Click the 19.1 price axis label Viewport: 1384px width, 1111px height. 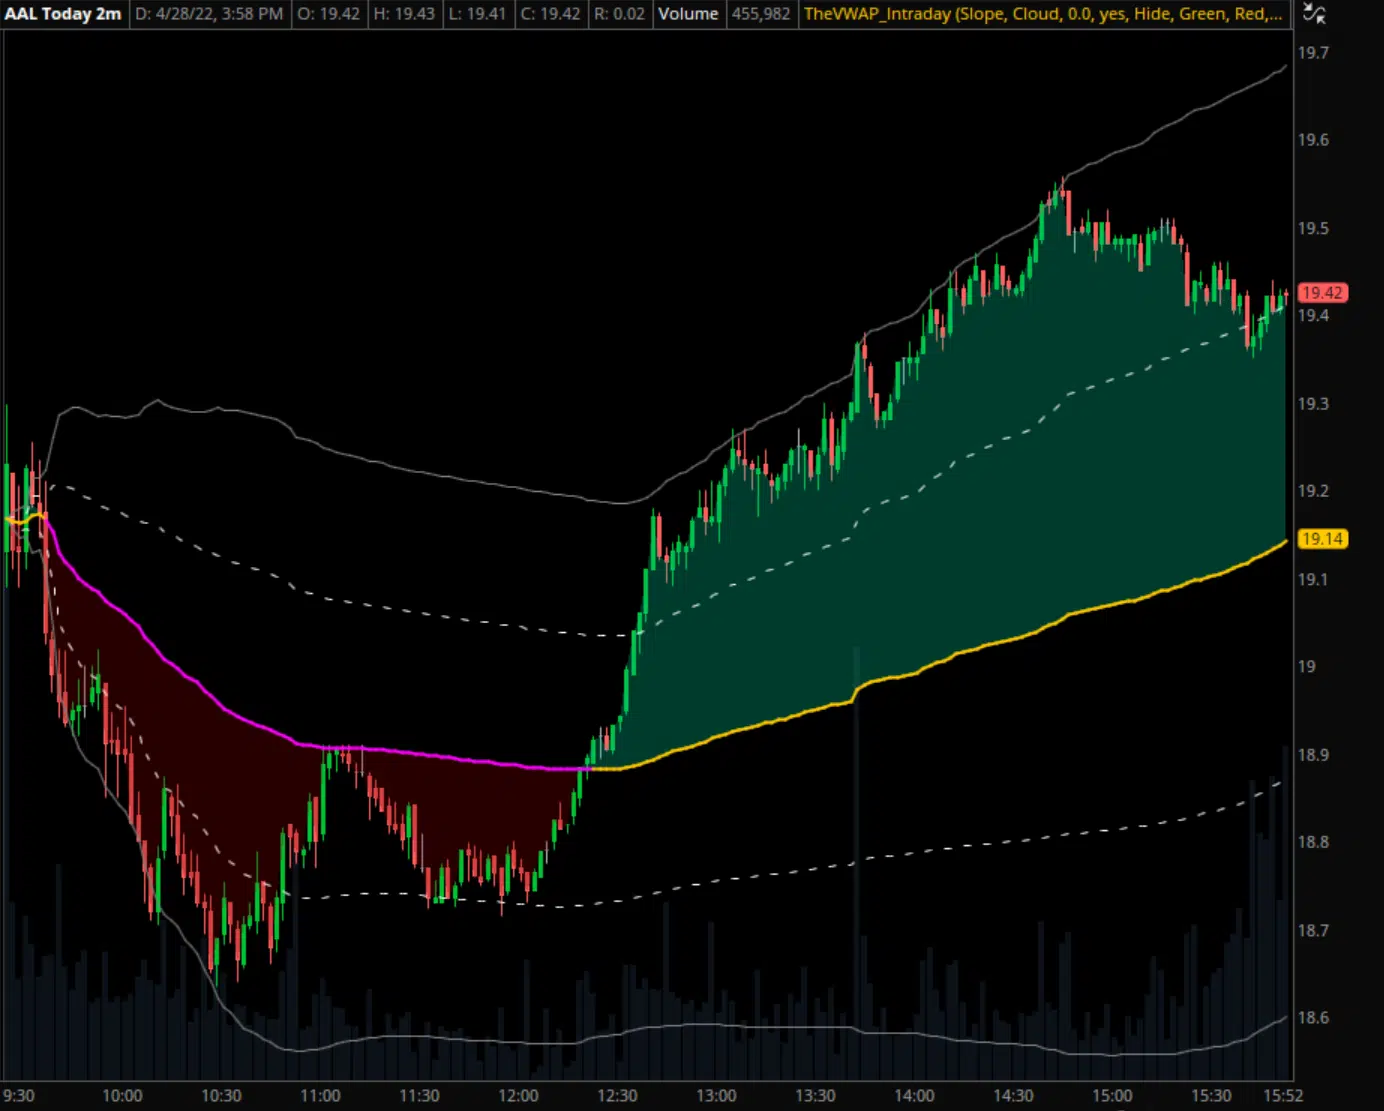pyautogui.click(x=1313, y=580)
